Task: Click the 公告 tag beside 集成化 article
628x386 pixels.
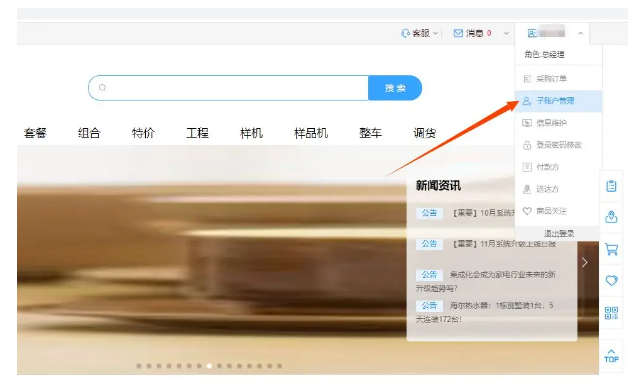Action: point(429,275)
